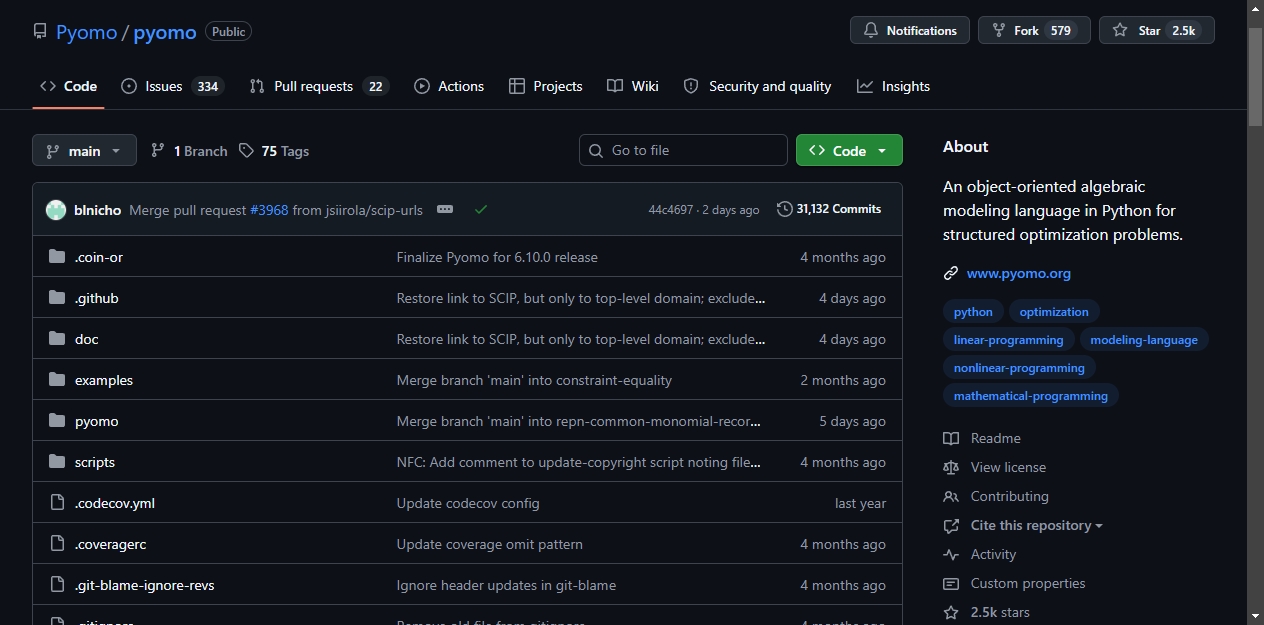The width and height of the screenshot is (1264, 625).
Task: Select the linear-programming topic tag
Action: [1008, 340]
